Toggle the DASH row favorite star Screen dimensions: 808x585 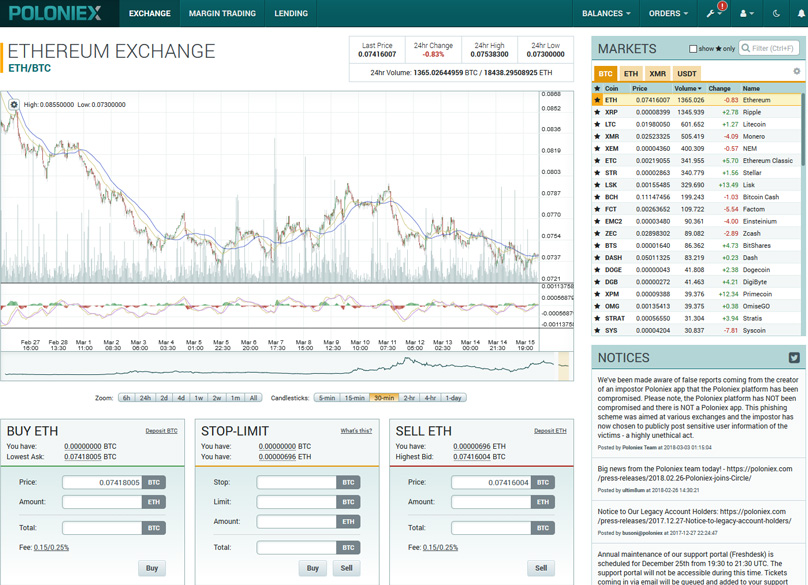click(597, 257)
